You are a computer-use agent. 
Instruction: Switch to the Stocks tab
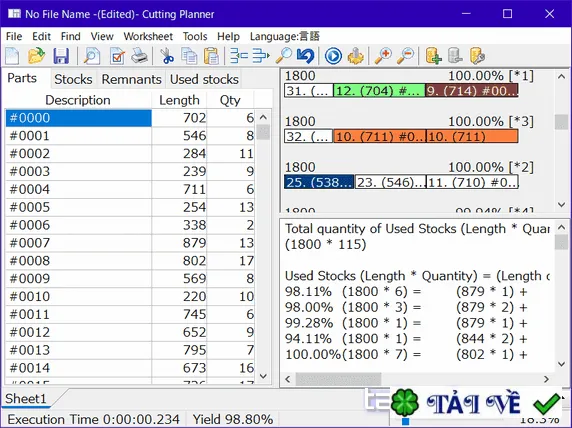click(73, 79)
